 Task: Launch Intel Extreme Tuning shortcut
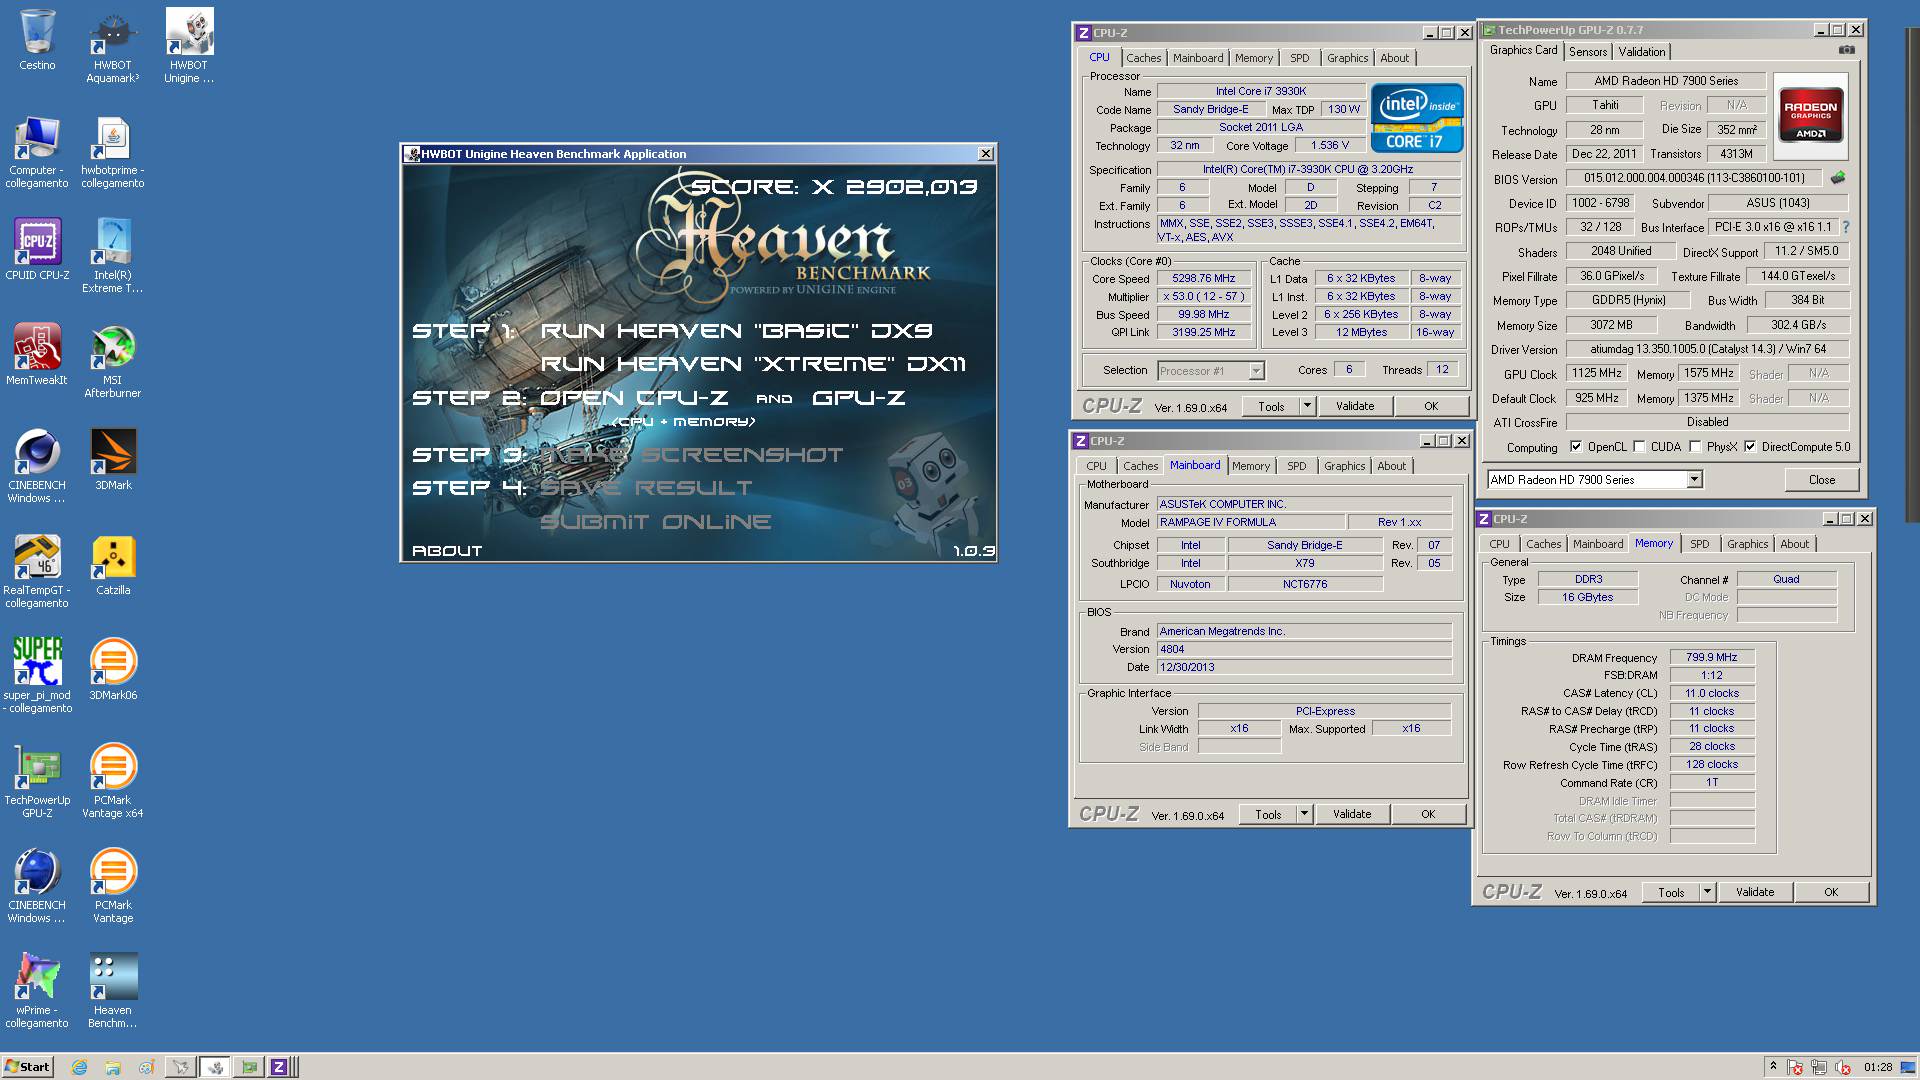click(x=113, y=256)
